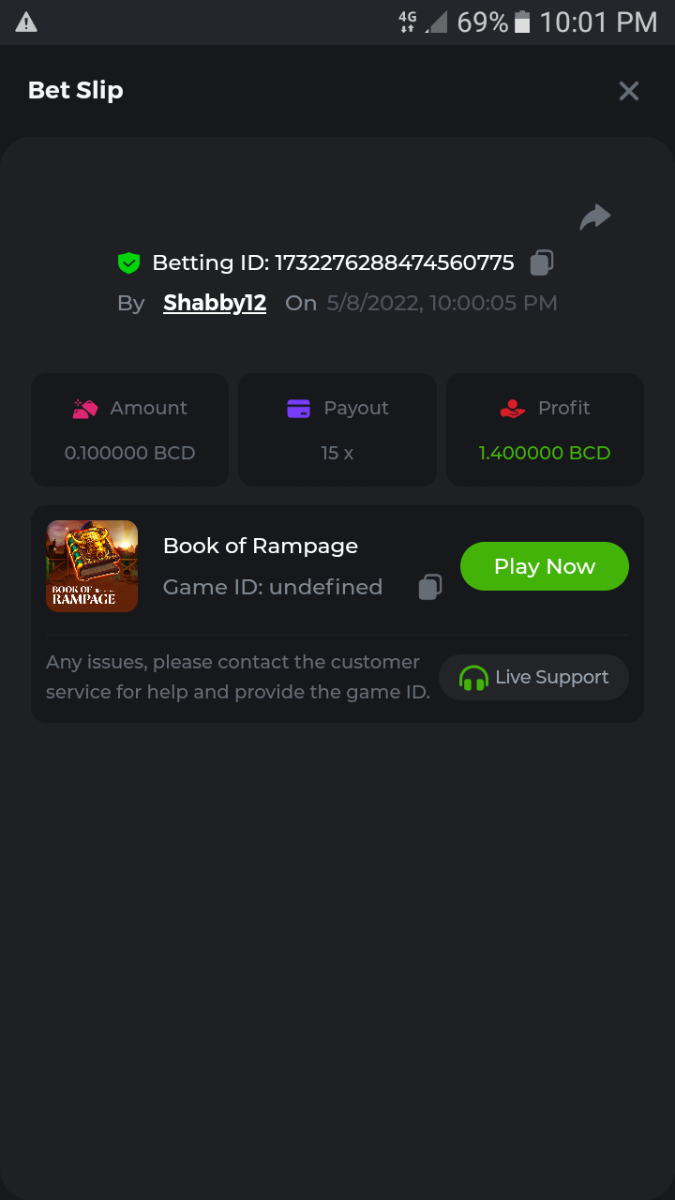This screenshot has height=1200, width=675.
Task: Close the Bet Slip panel
Action: pos(629,91)
